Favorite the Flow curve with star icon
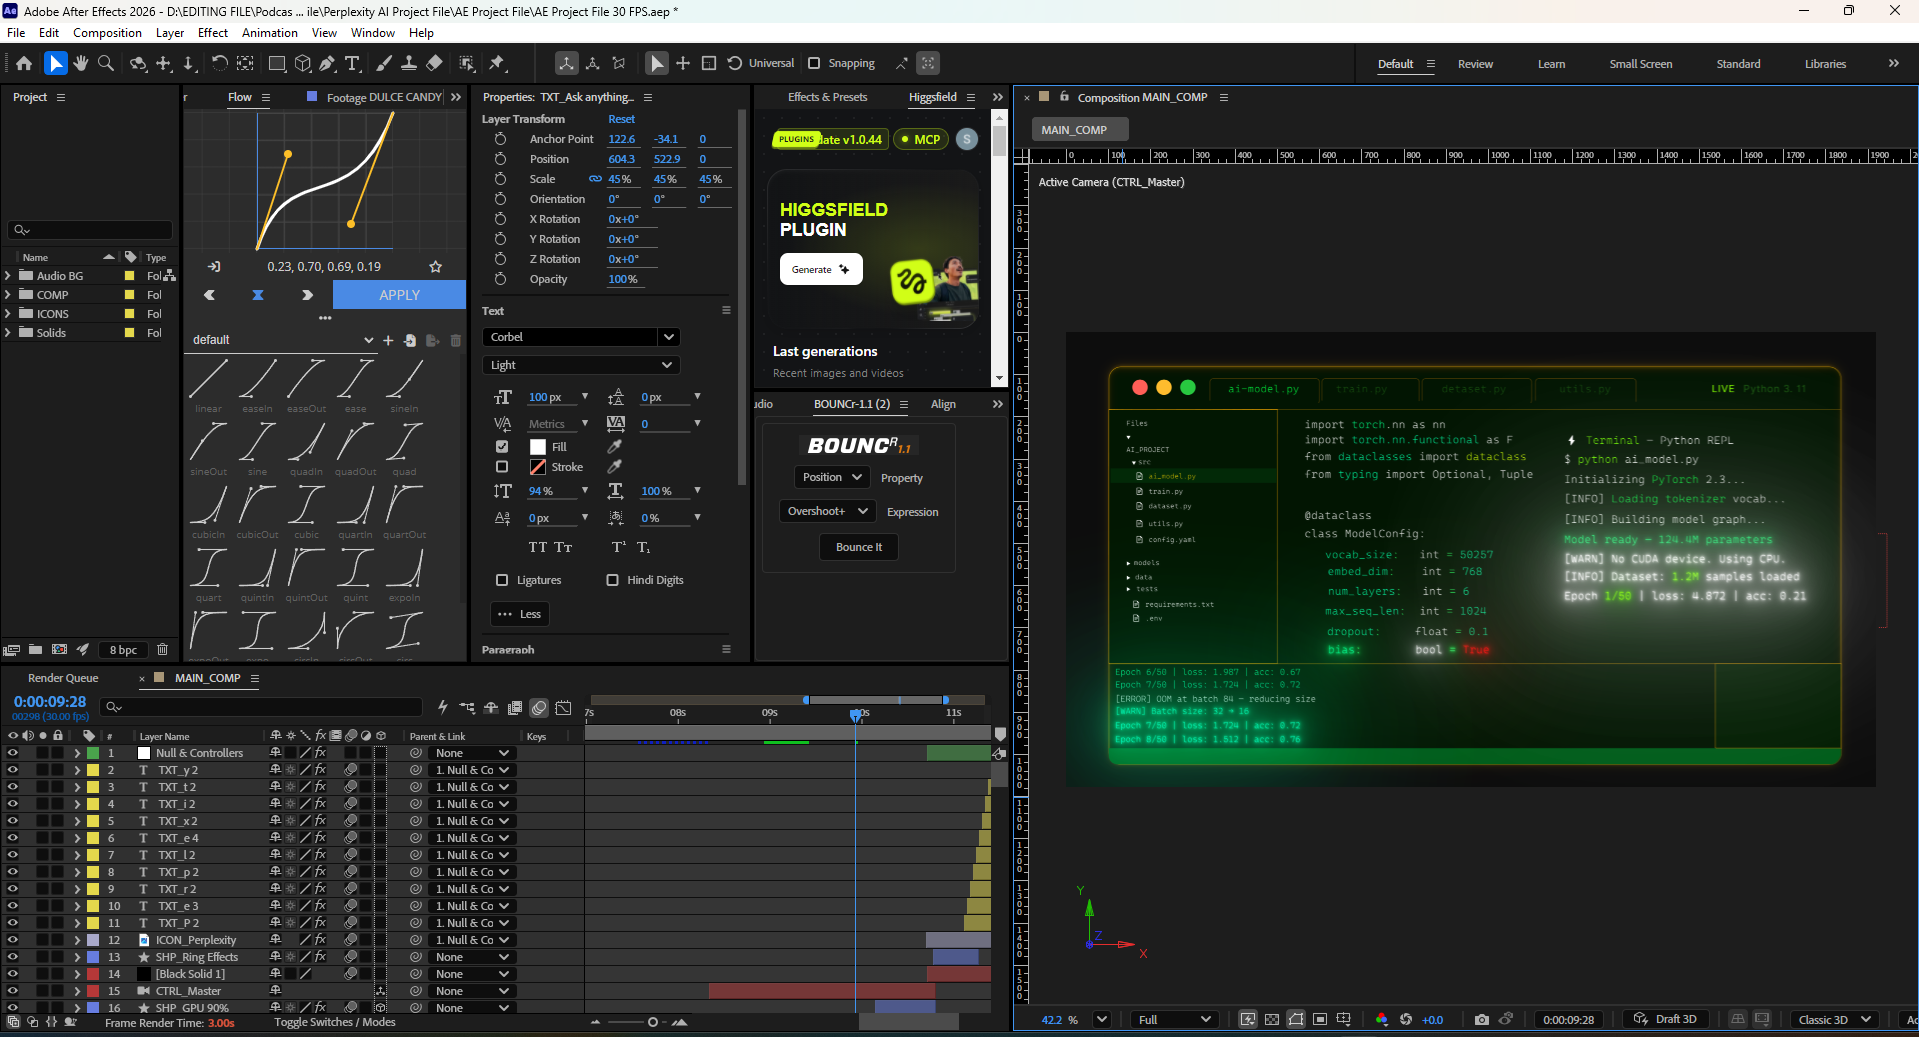This screenshot has height=1037, width=1919. (x=435, y=267)
